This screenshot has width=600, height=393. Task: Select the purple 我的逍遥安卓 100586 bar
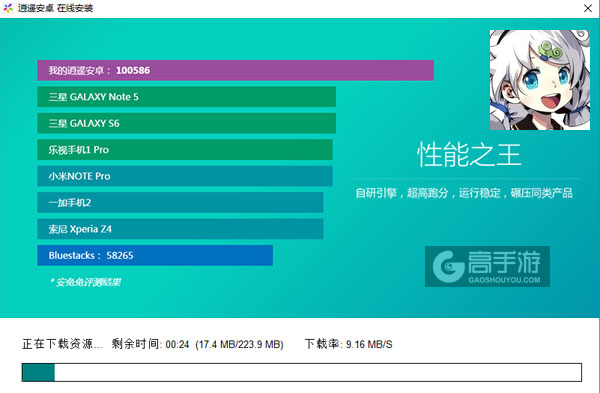coord(235,70)
